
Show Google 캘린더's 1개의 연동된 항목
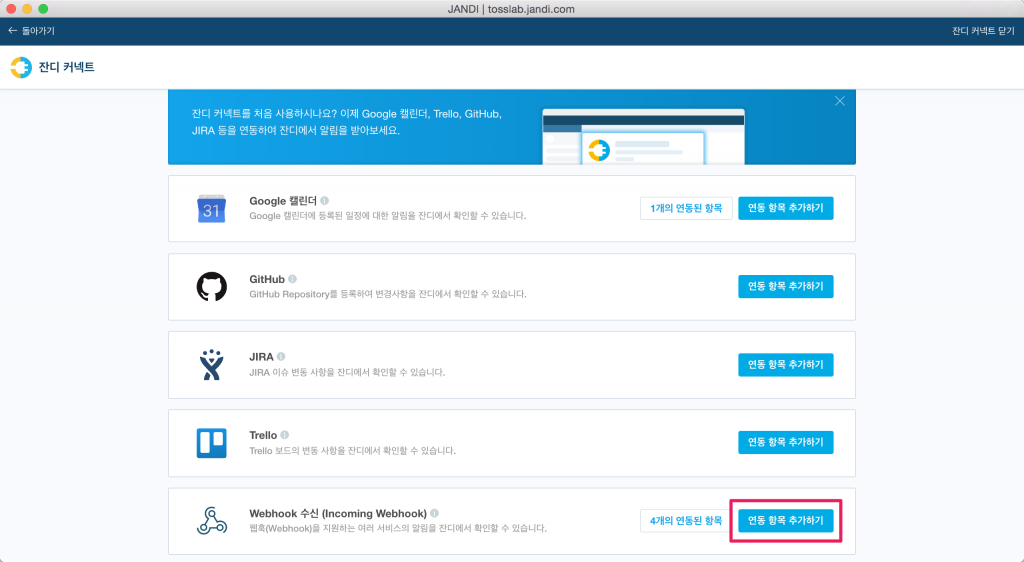tap(685, 208)
